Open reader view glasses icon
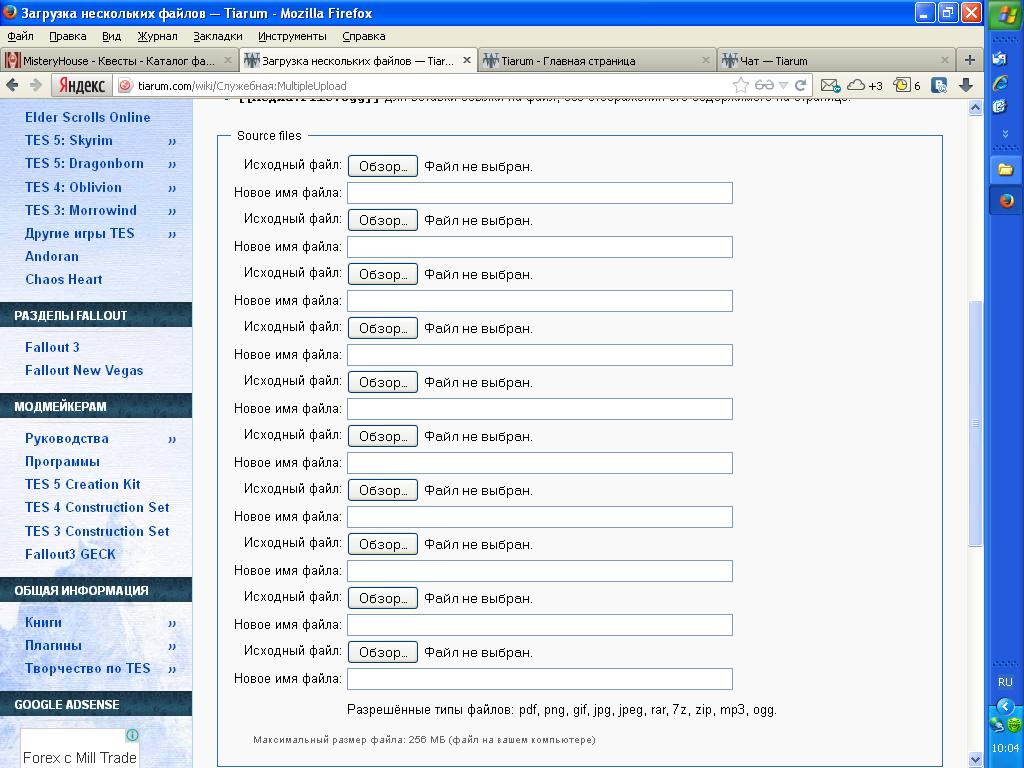This screenshot has height=768, width=1024. click(764, 86)
